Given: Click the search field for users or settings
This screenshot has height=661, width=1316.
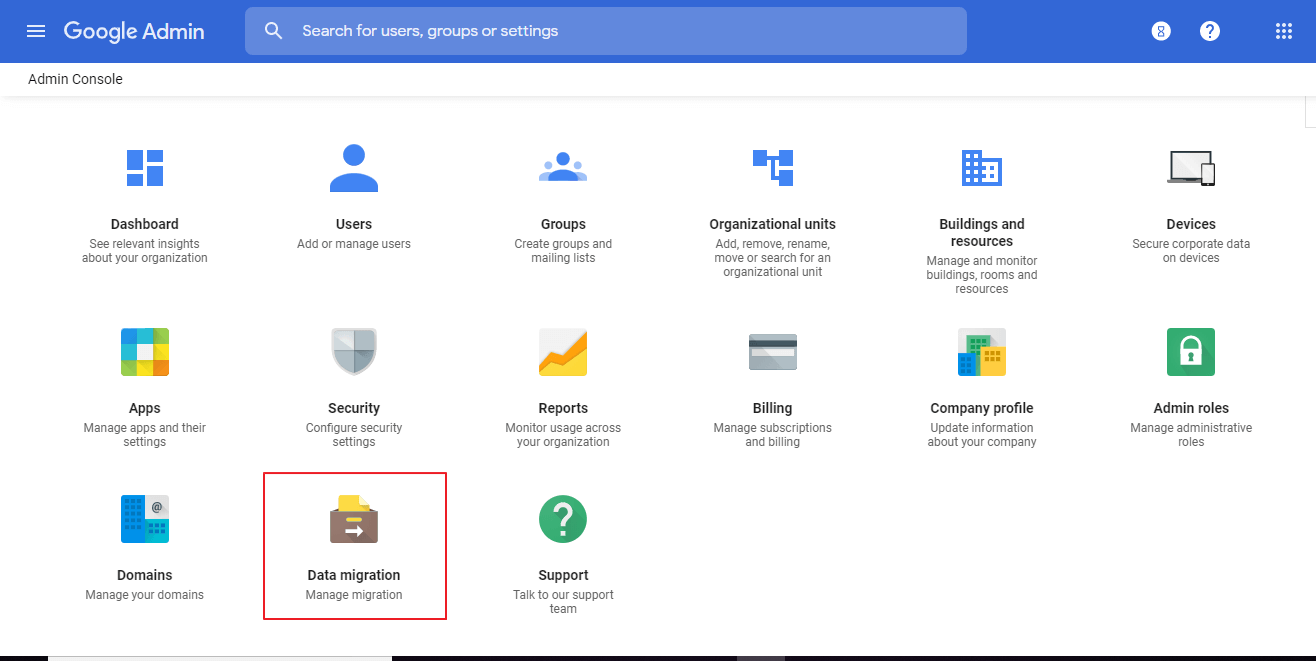Looking at the screenshot, I should pos(620,31).
